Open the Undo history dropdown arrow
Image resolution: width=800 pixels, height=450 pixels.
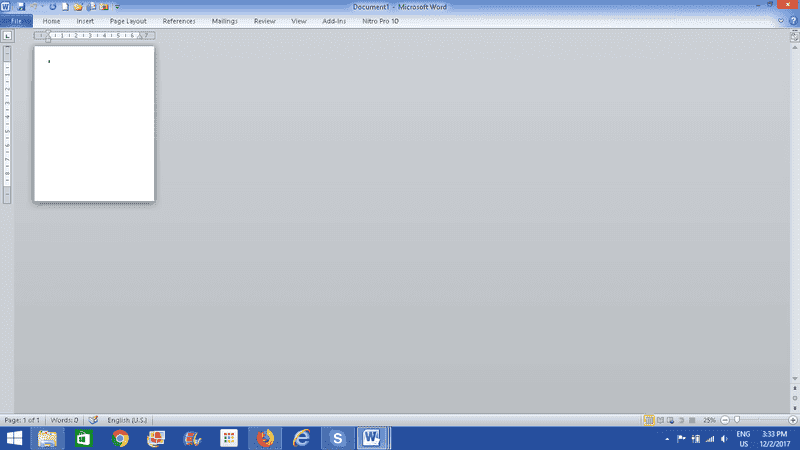pyautogui.click(x=42, y=7)
